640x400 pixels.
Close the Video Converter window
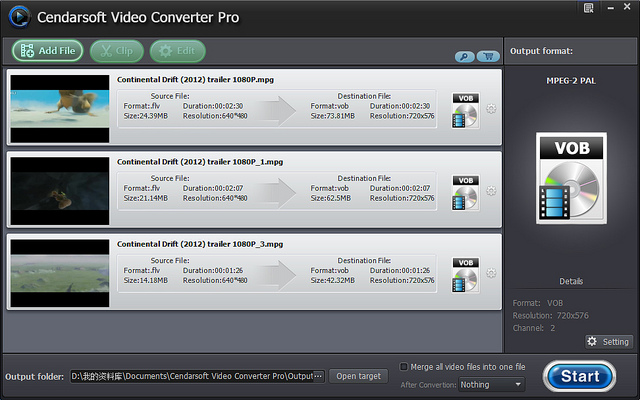[x=627, y=7]
